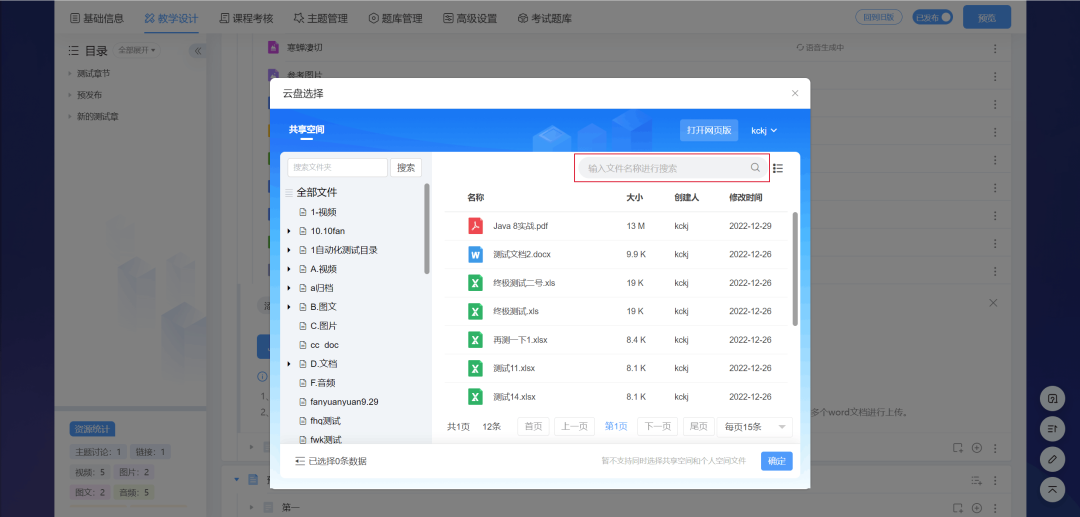The height and width of the screenshot is (517, 1080).
Task: Expand the B.图文 folder
Action: 289,307
